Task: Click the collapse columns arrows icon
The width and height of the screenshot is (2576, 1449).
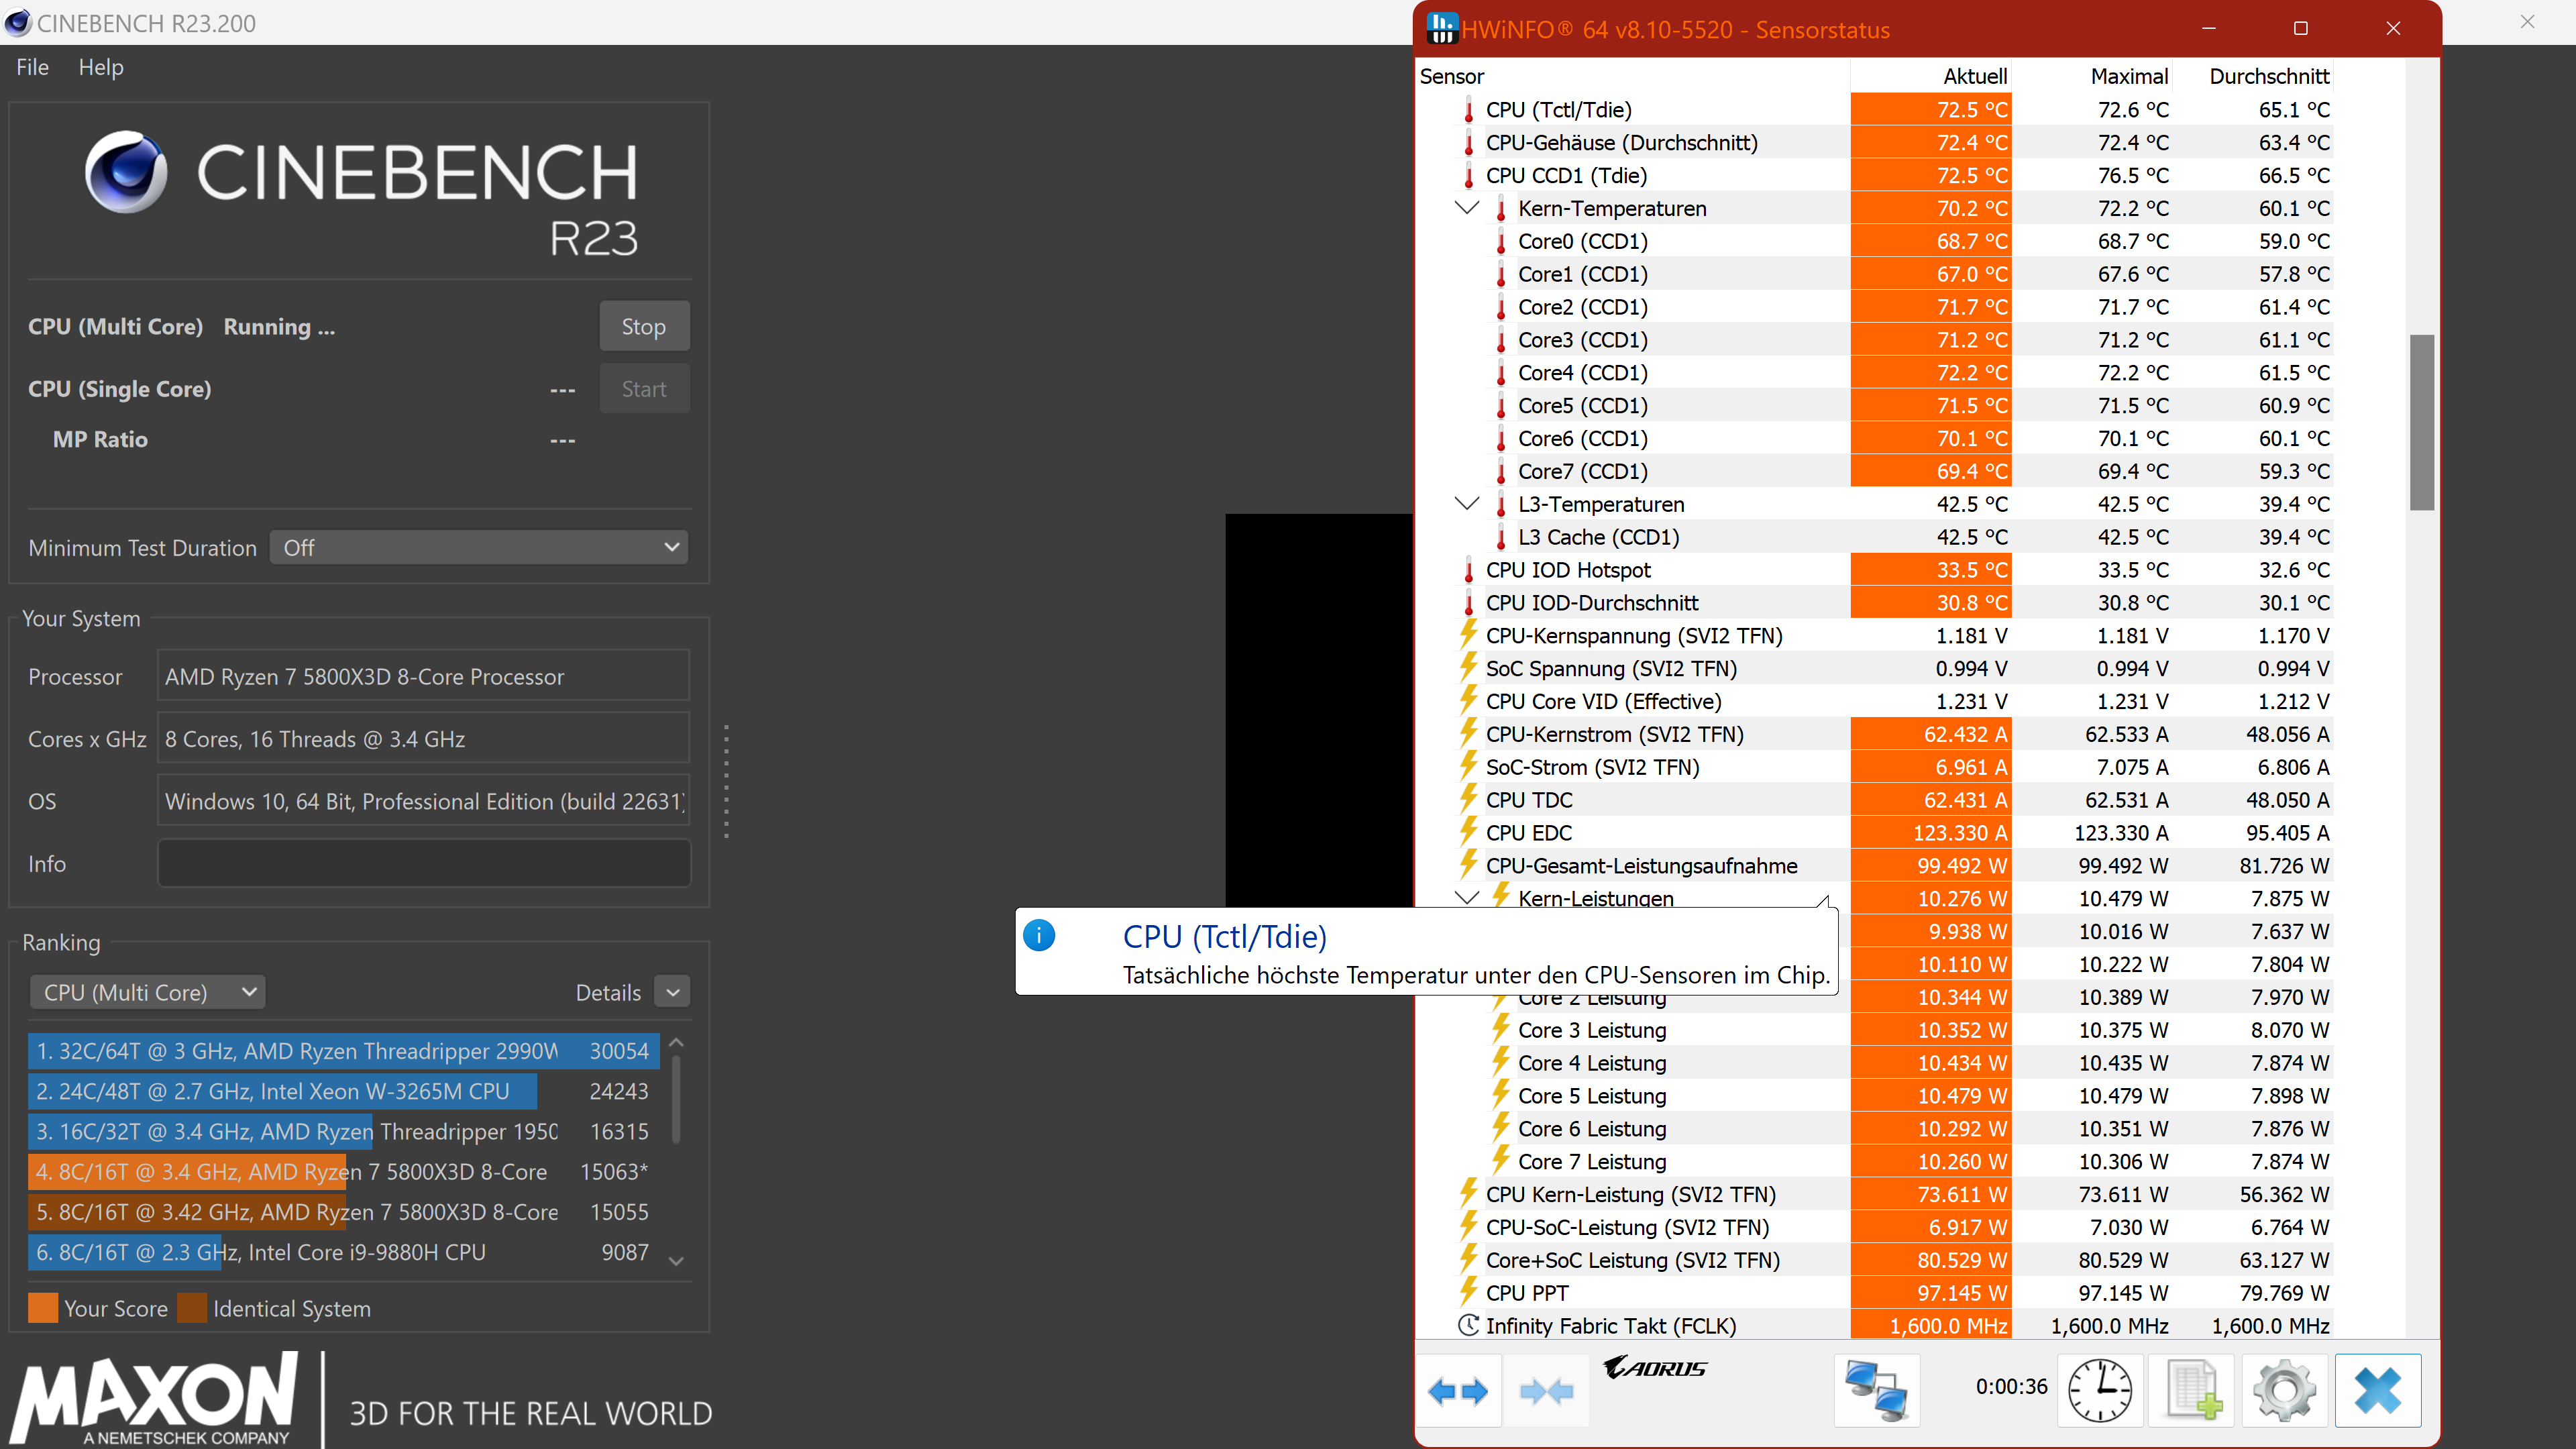Action: point(1546,1390)
